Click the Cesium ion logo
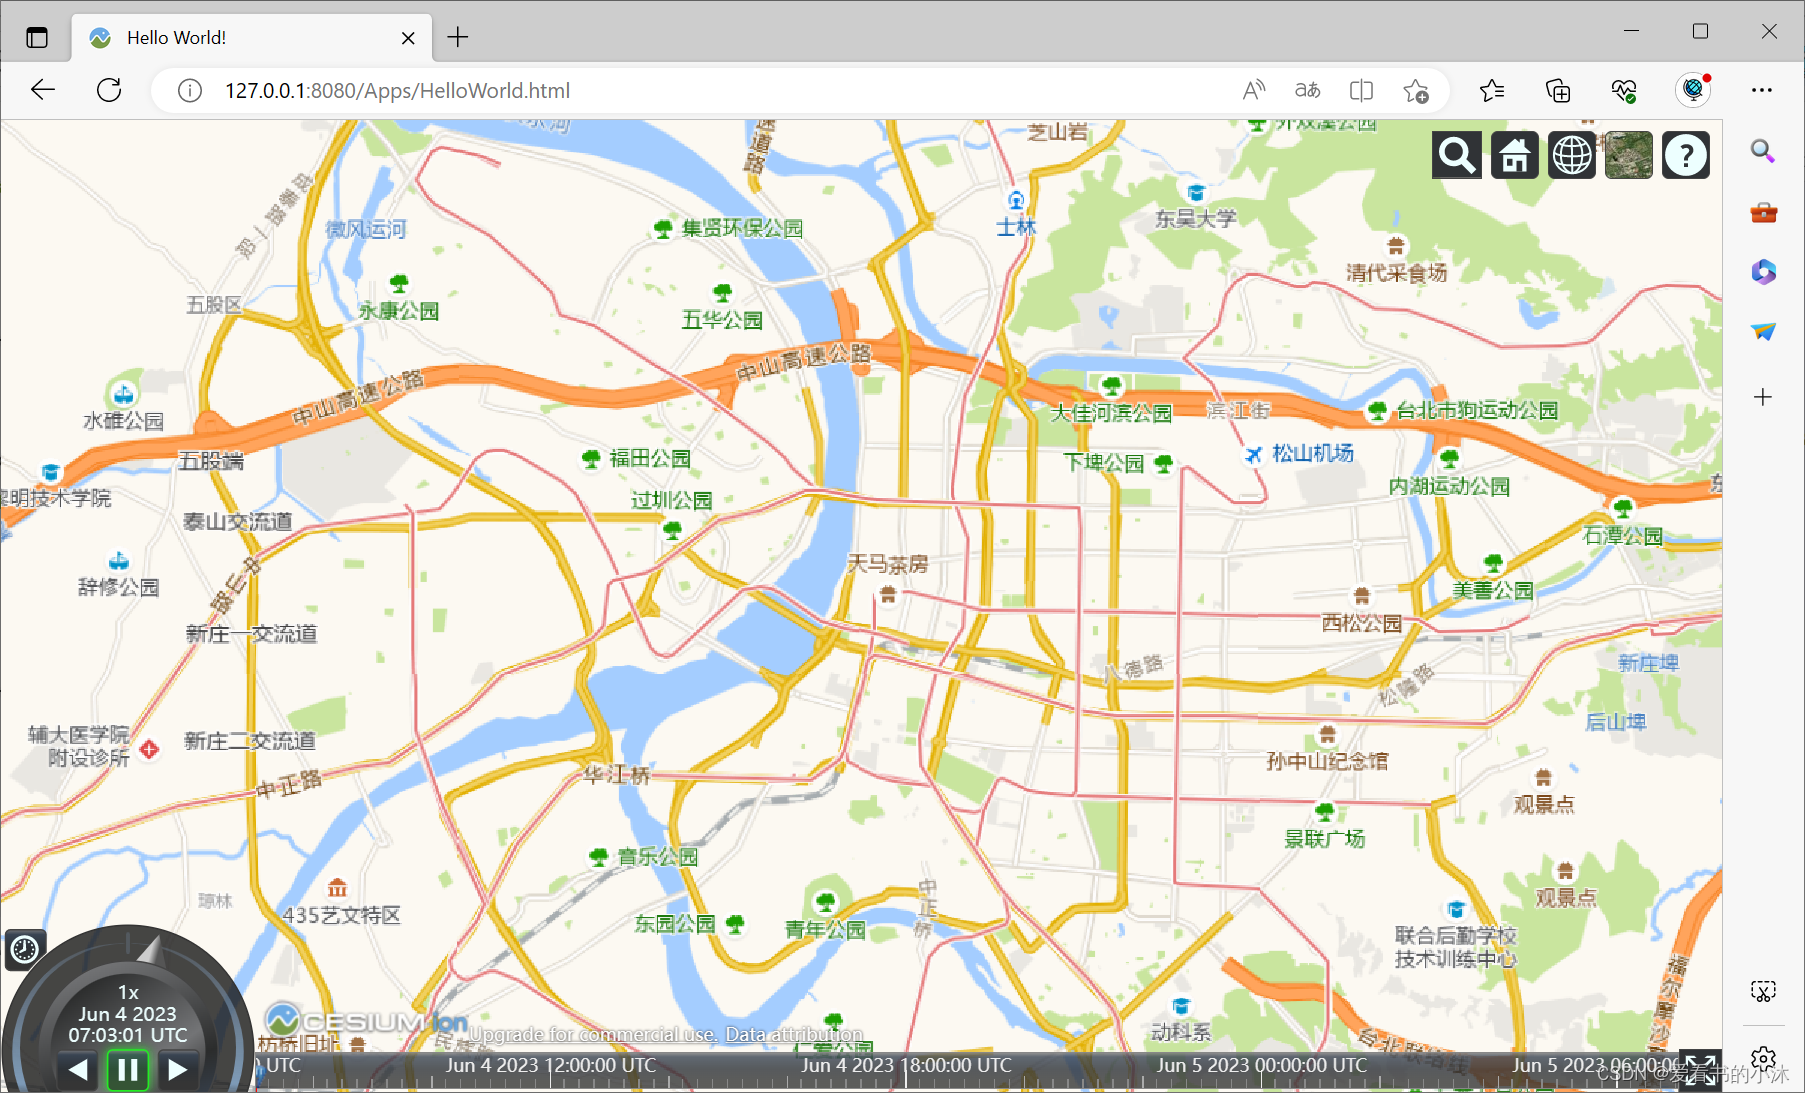Image resolution: width=1805 pixels, height=1093 pixels. coord(366,1021)
